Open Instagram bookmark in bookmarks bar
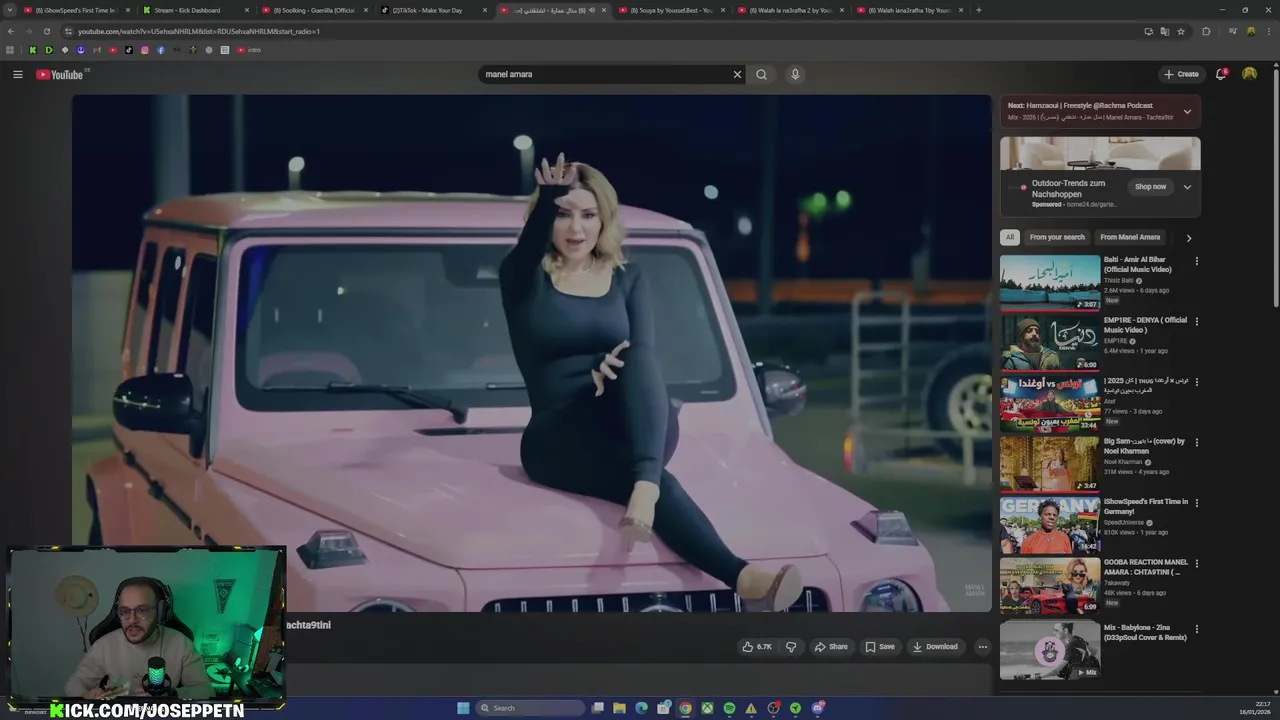The image size is (1280, 720). 144,50
